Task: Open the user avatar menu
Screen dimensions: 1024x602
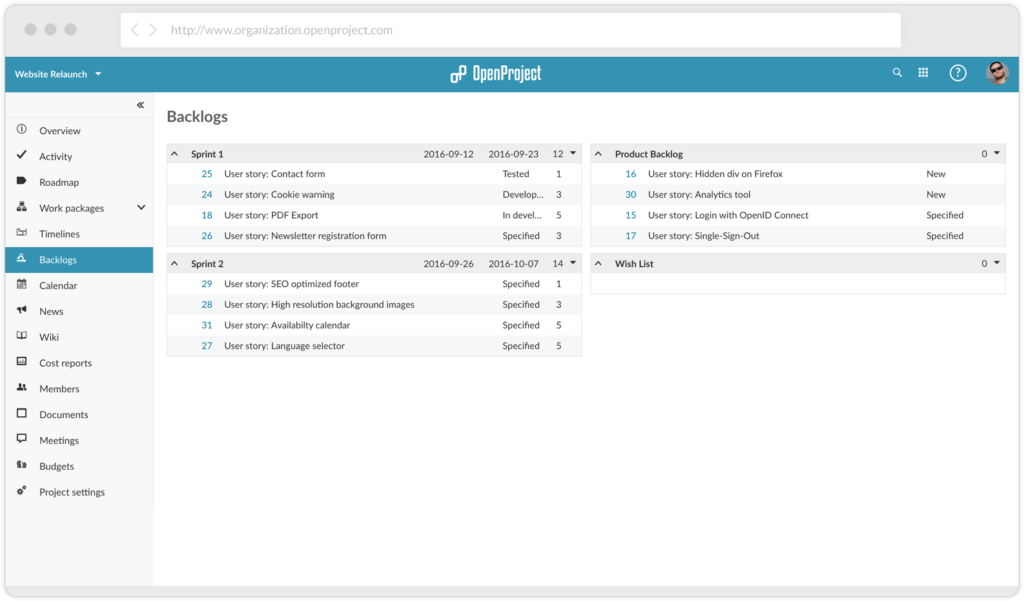Action: pyautogui.click(x=997, y=73)
